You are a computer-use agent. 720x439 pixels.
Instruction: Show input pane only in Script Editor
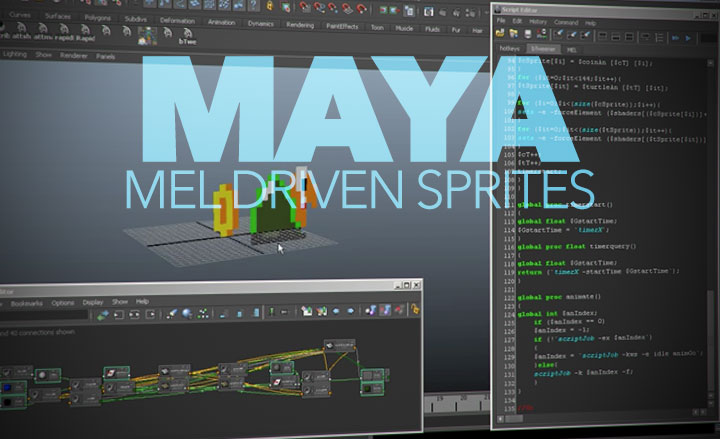(x=616, y=36)
